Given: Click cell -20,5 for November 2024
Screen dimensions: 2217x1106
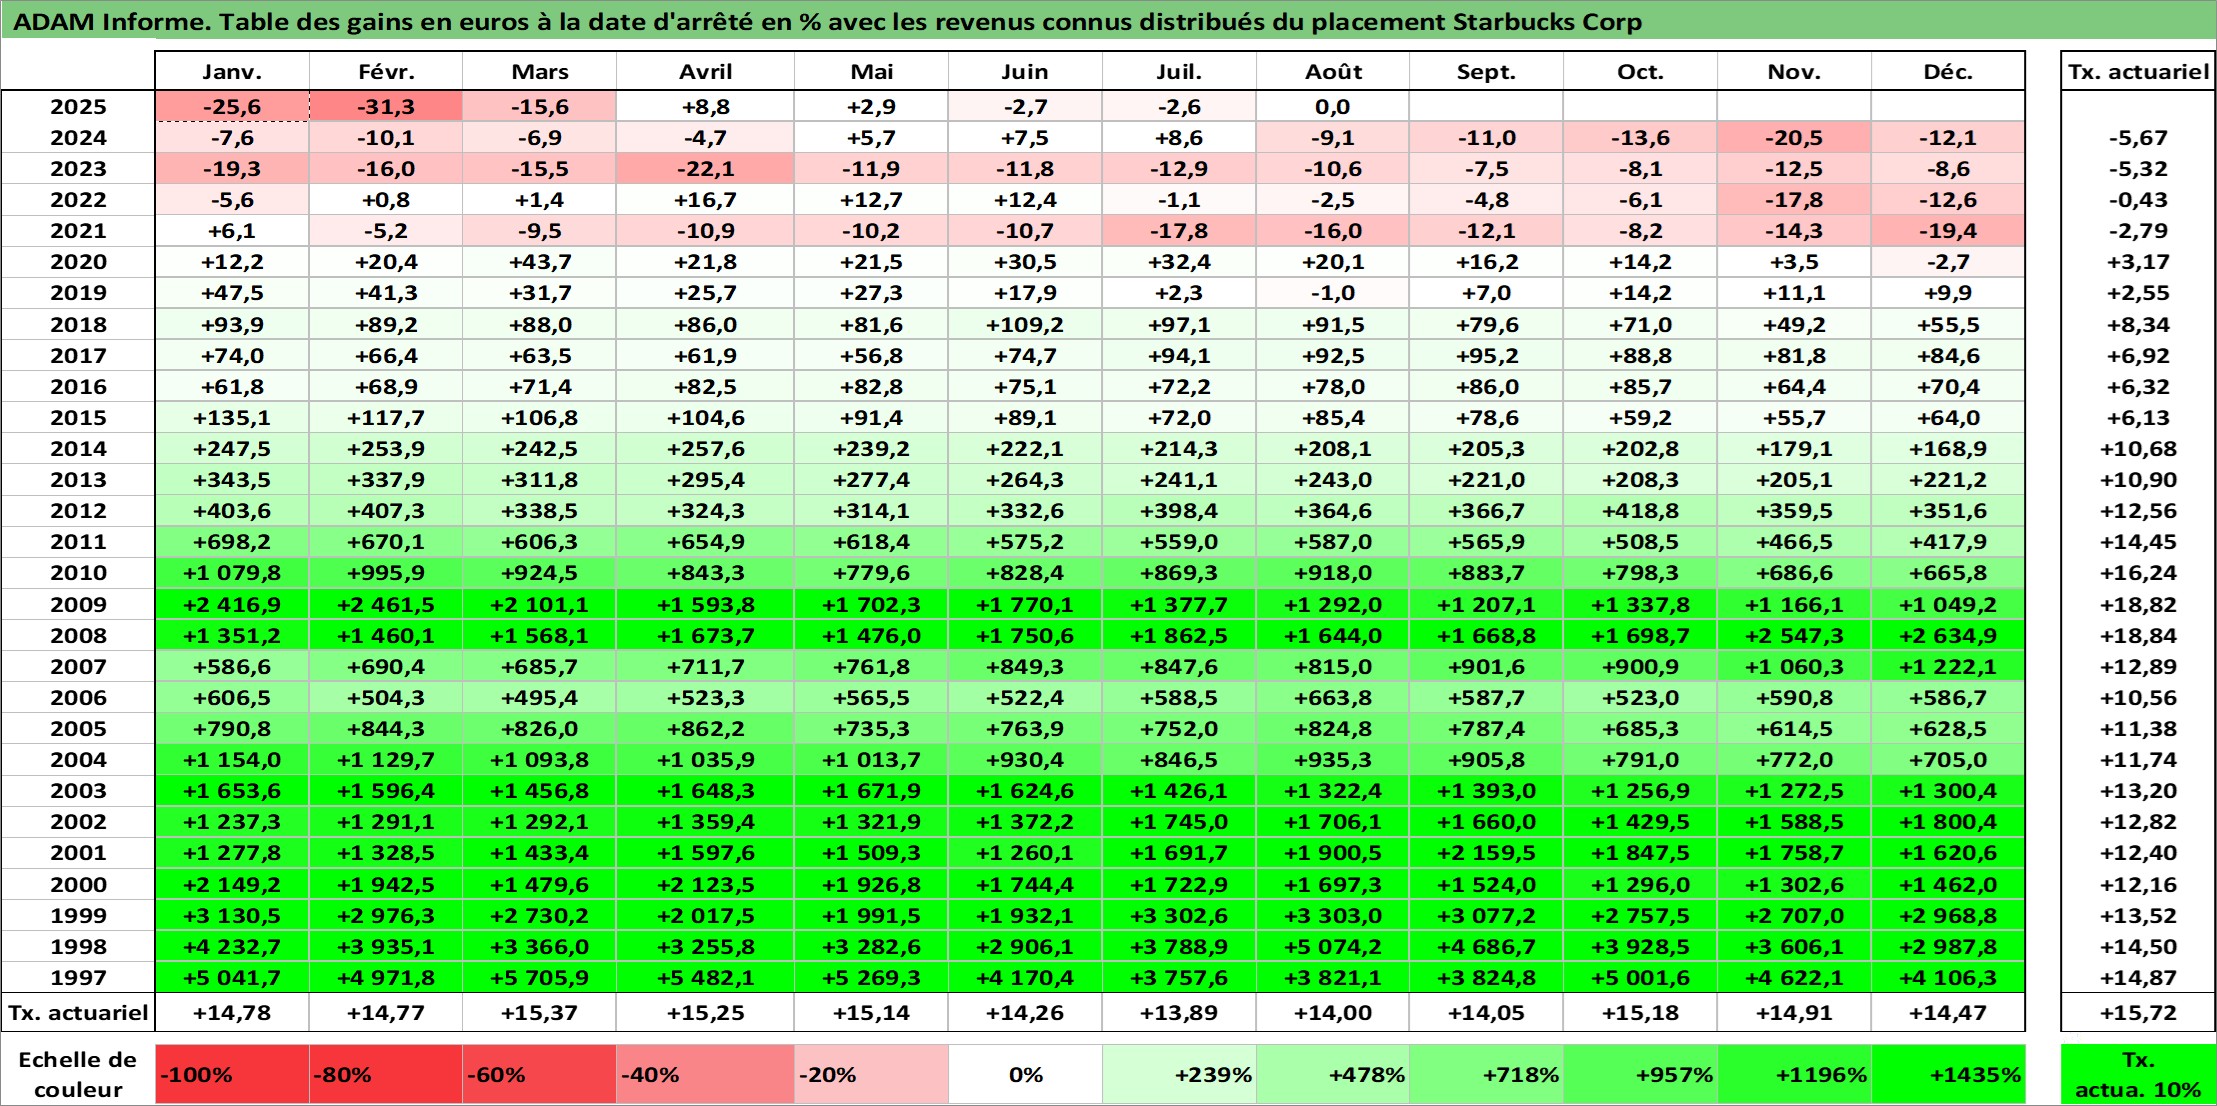Looking at the screenshot, I should point(1794,138).
